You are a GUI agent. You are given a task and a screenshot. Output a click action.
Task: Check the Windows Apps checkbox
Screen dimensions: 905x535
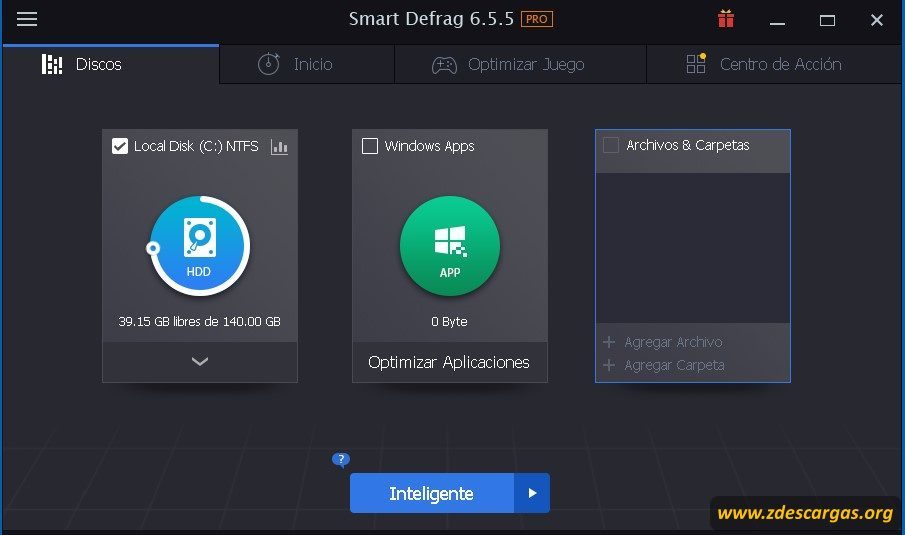370,146
